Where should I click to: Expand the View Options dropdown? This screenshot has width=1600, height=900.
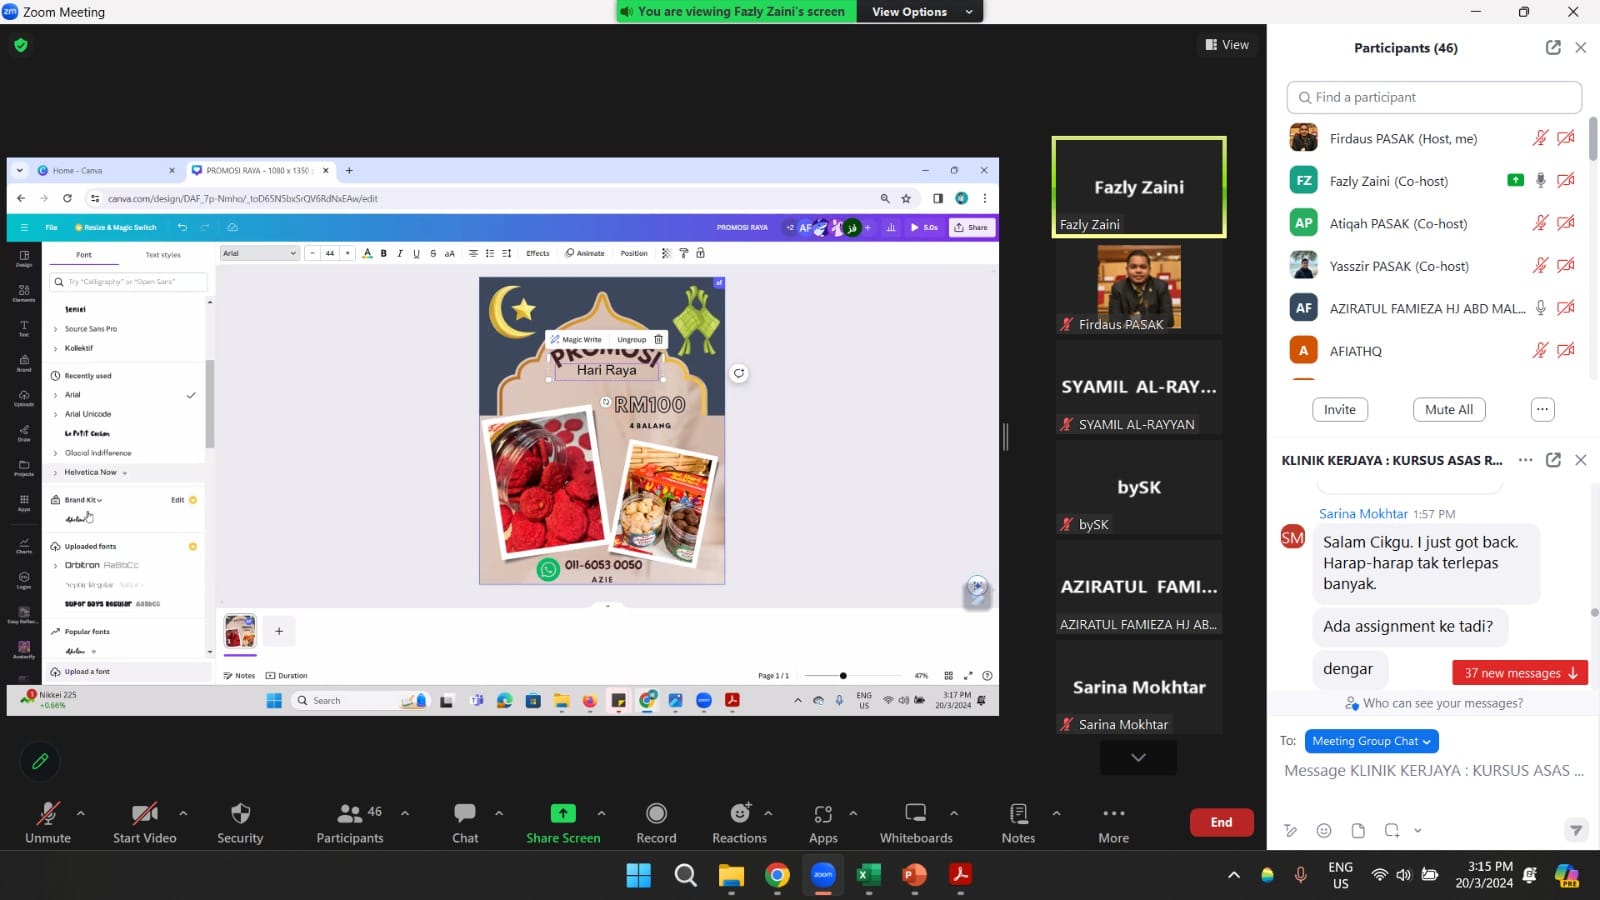coord(920,12)
